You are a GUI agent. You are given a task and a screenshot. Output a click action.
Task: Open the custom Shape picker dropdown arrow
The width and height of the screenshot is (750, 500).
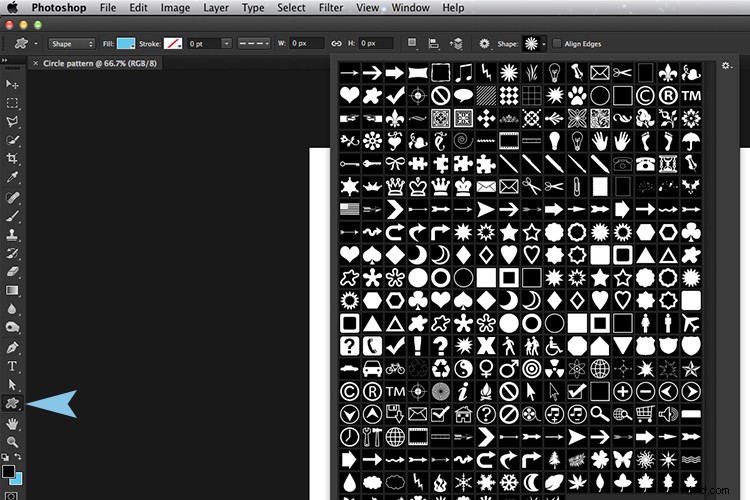544,44
